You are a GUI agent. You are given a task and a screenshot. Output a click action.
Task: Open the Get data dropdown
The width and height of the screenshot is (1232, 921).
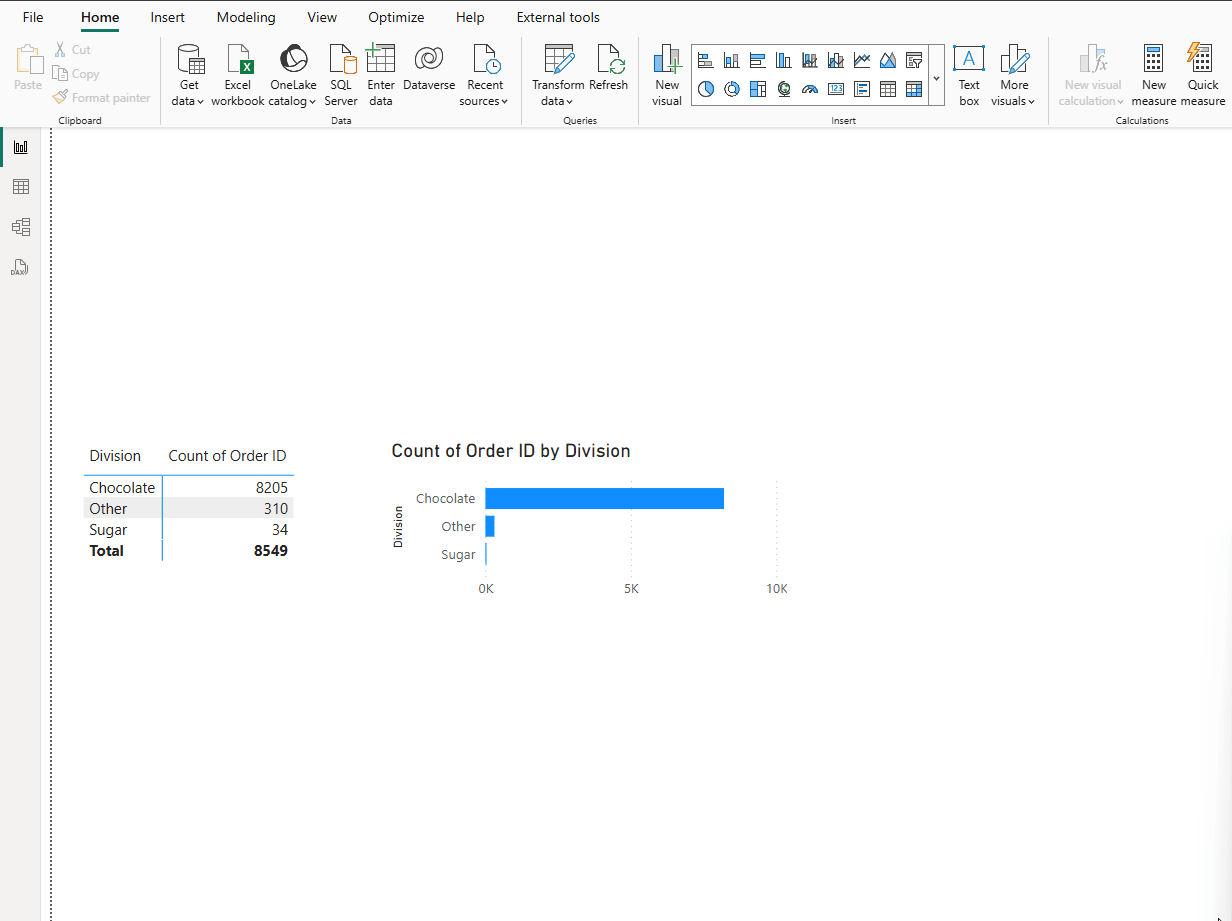(x=189, y=76)
